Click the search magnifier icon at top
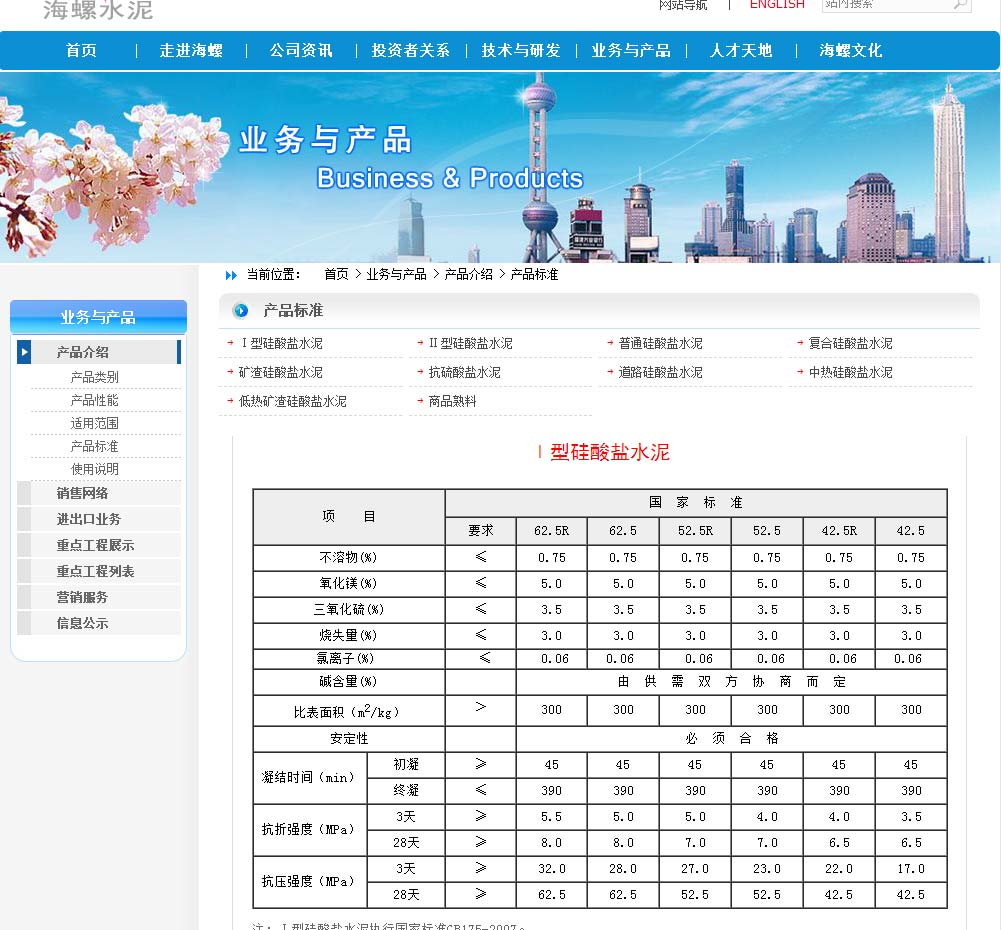The height and width of the screenshot is (930, 1001). [960, 5]
